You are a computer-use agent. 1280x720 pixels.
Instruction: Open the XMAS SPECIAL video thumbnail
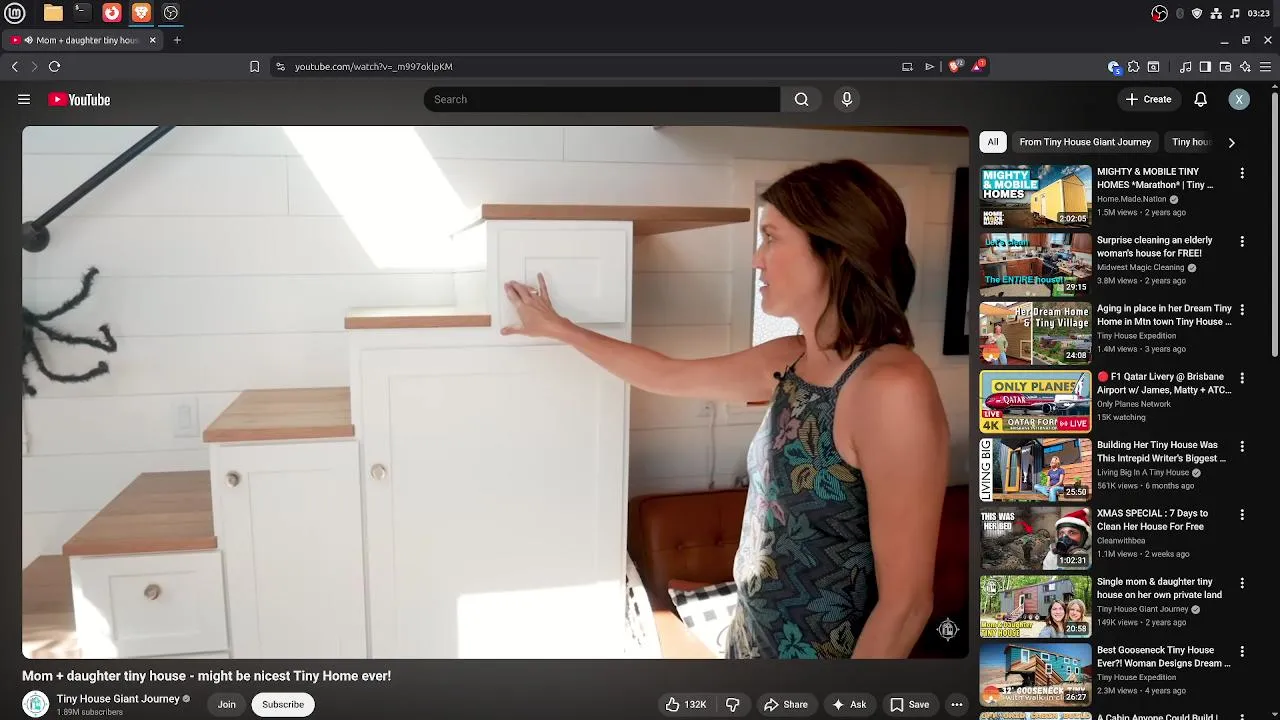(1035, 538)
